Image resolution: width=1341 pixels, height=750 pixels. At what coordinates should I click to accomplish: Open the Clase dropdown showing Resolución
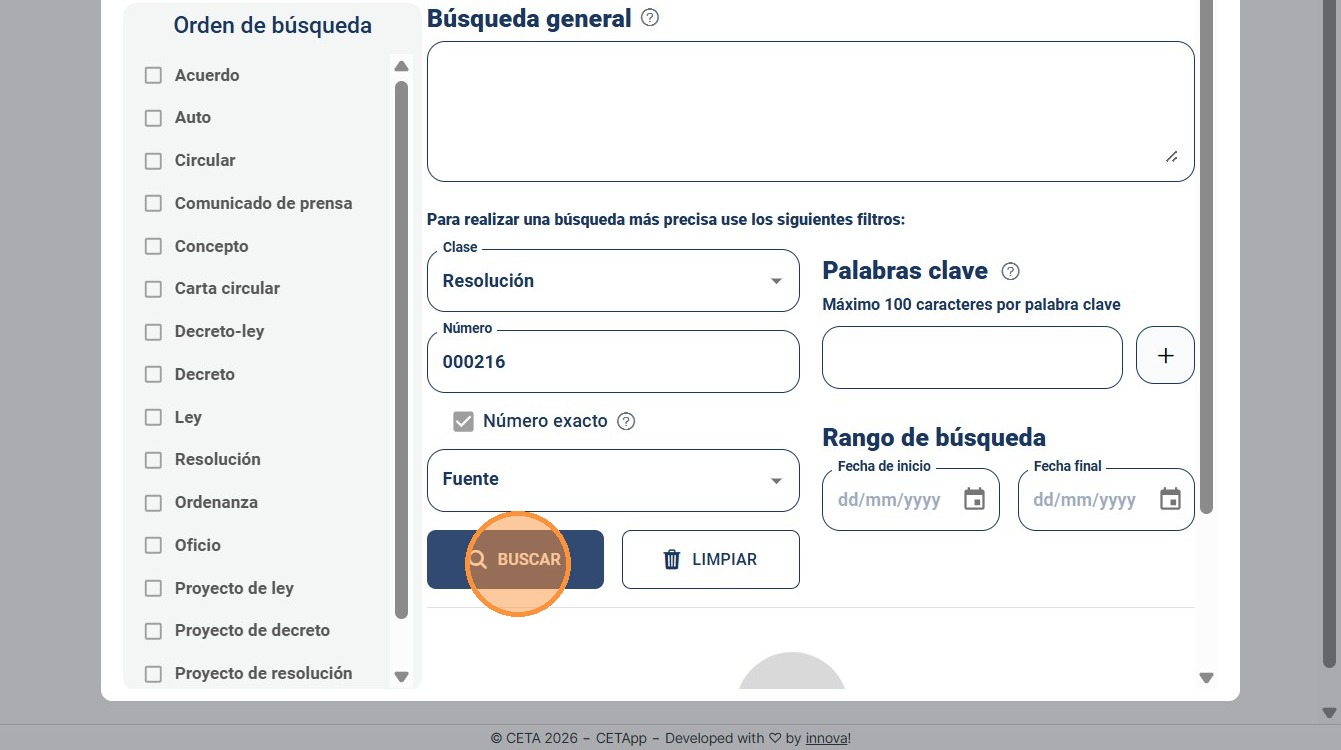pos(613,281)
